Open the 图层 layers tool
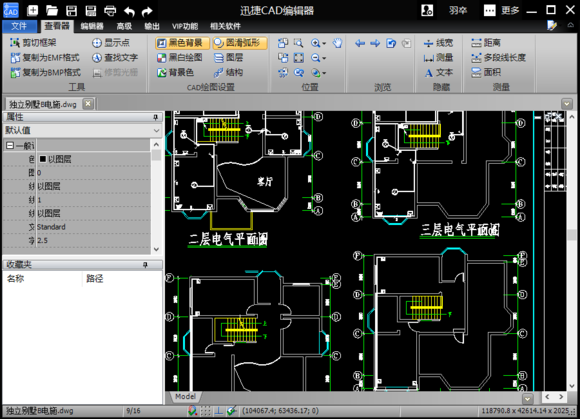 coord(228,58)
